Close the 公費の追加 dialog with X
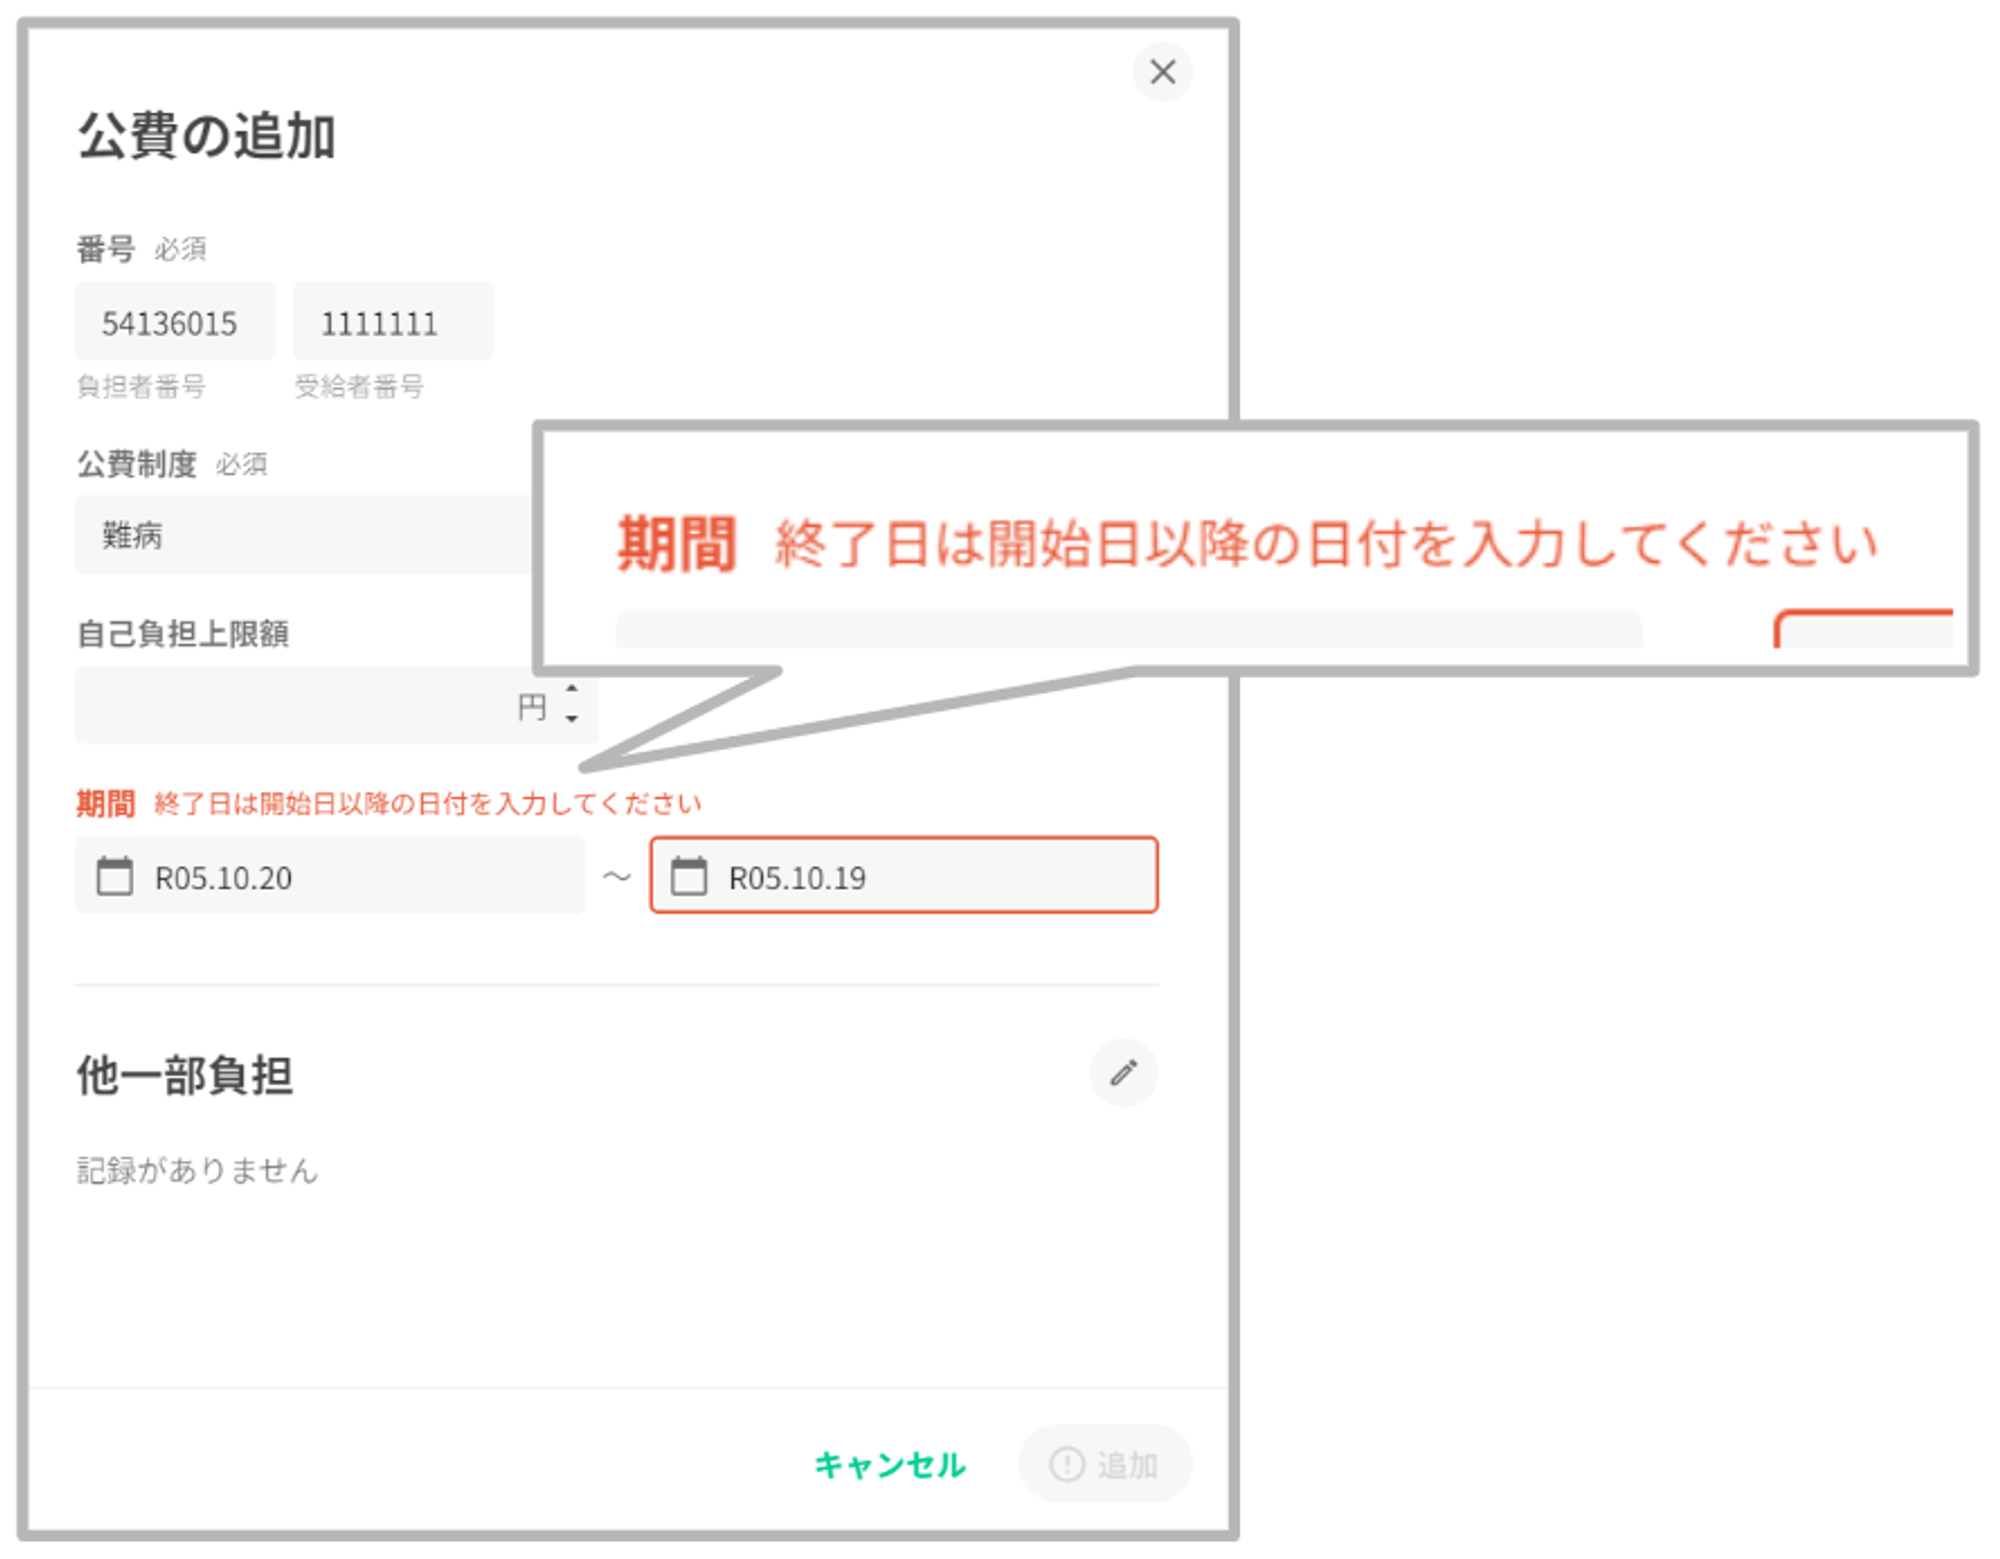This screenshot has height=1559, width=2000. (1162, 72)
